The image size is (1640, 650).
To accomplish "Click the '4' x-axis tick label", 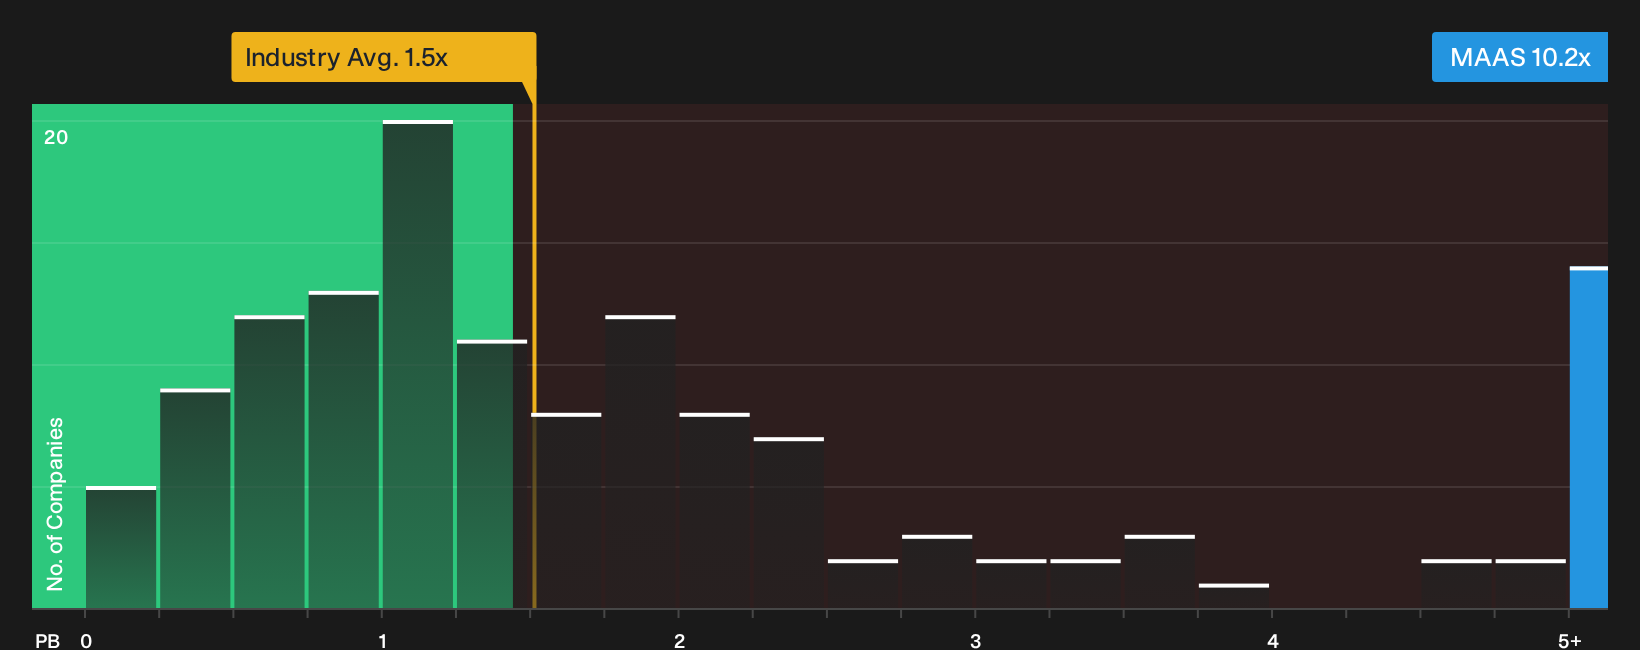I will pos(1273,641).
